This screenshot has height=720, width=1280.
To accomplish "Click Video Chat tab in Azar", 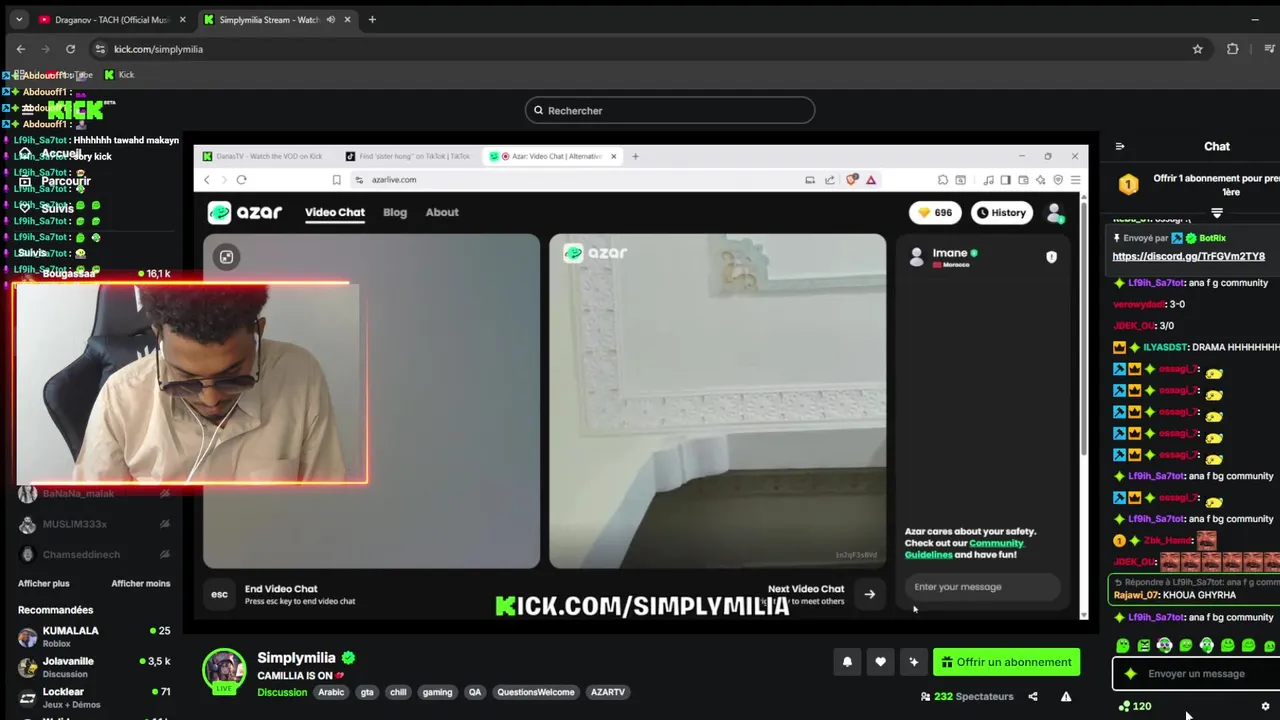I will pyautogui.click(x=335, y=212).
